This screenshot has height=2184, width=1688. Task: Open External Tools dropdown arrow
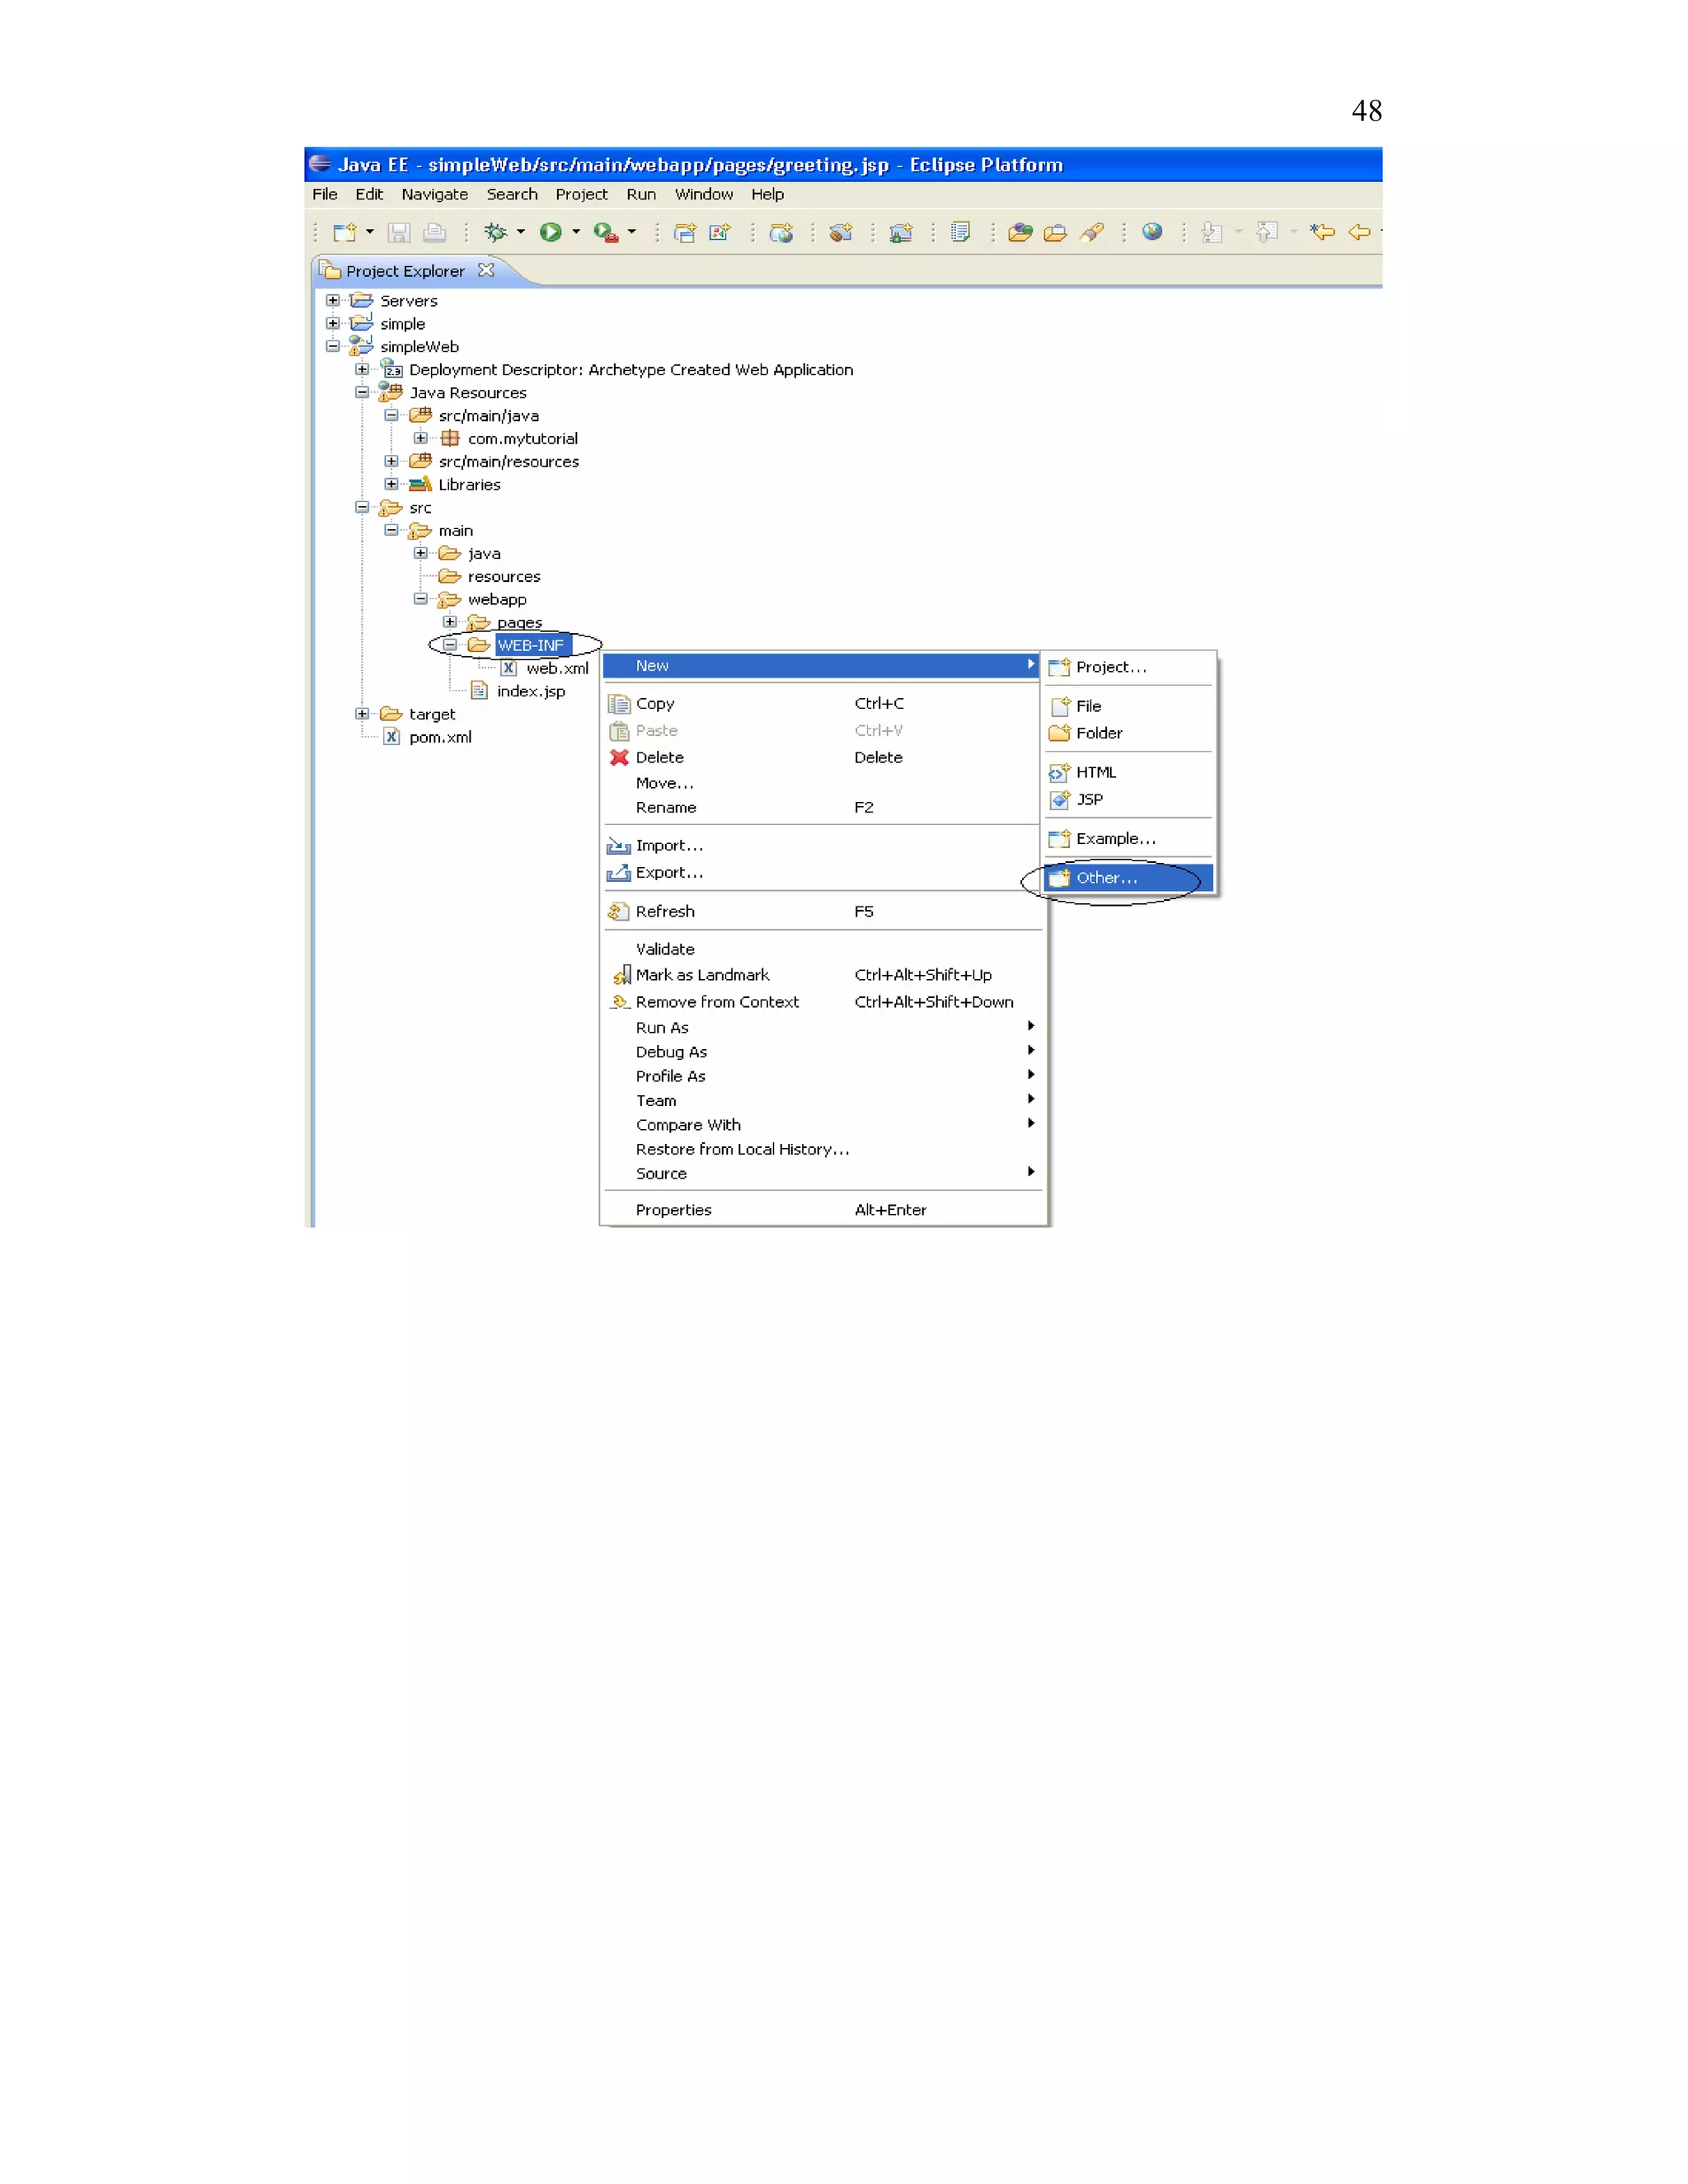point(632,232)
